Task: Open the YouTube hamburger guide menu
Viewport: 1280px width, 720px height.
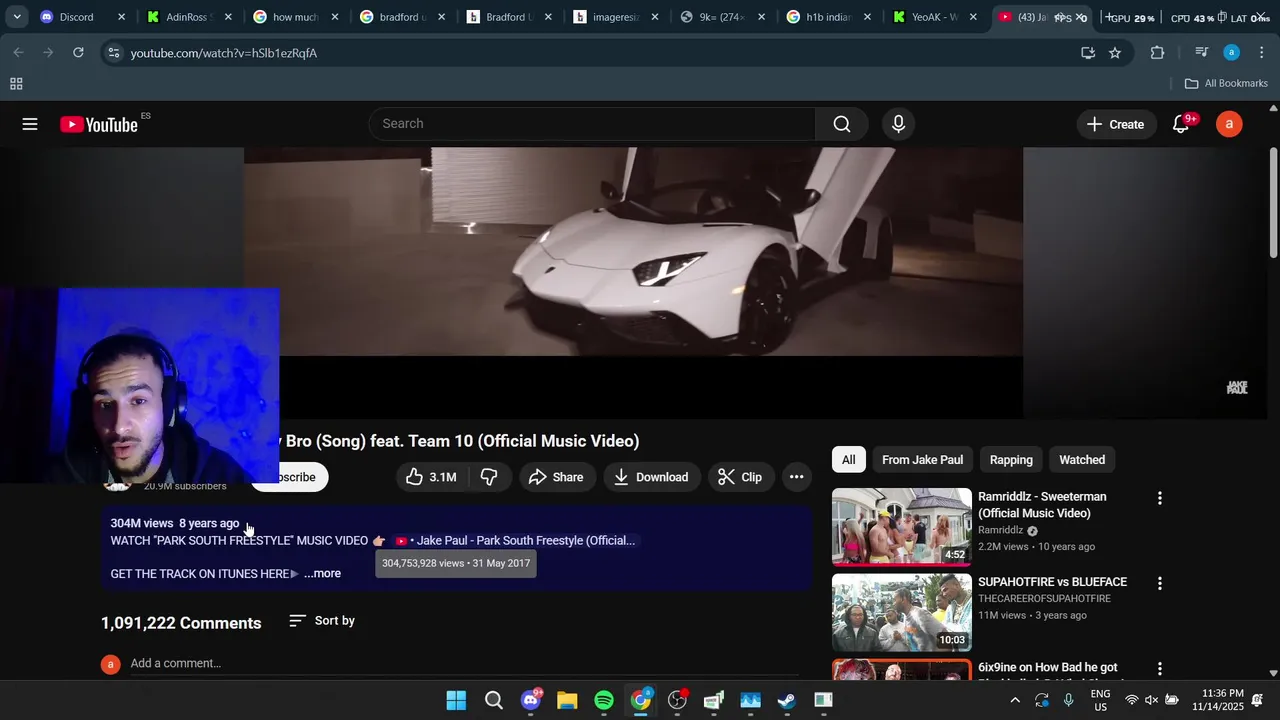Action: [x=30, y=124]
